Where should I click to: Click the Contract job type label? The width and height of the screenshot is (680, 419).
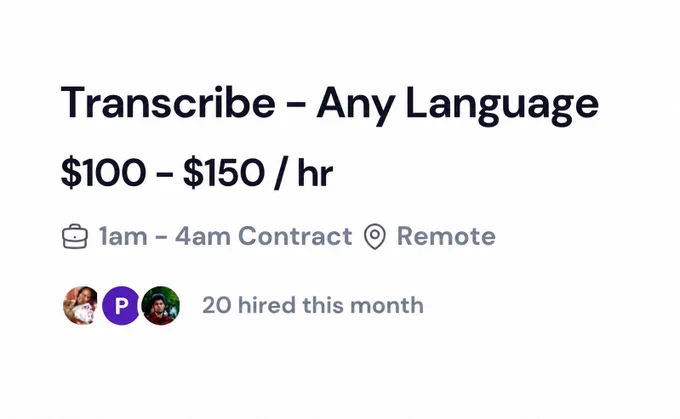coord(295,236)
